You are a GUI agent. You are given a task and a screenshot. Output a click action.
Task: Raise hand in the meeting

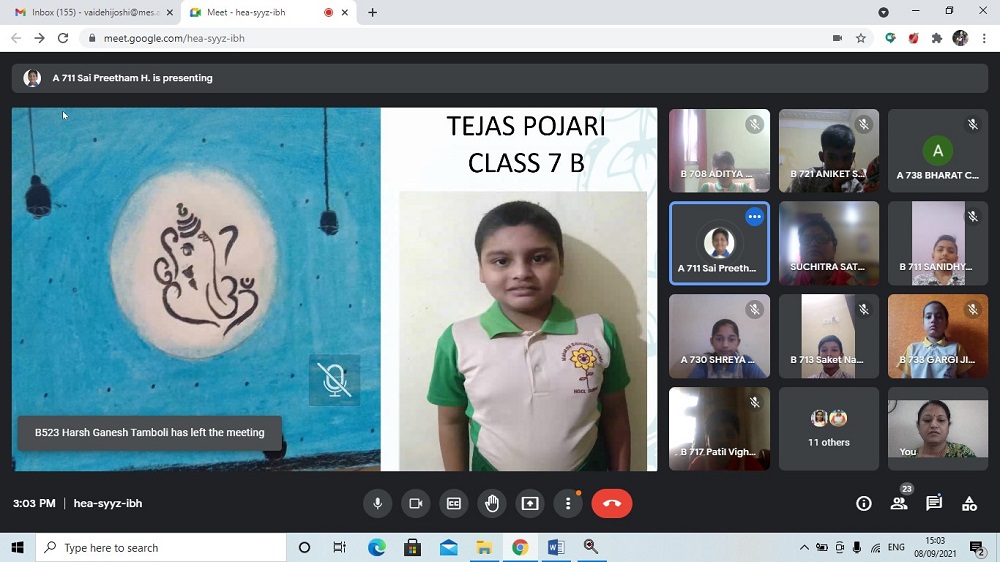(492, 504)
